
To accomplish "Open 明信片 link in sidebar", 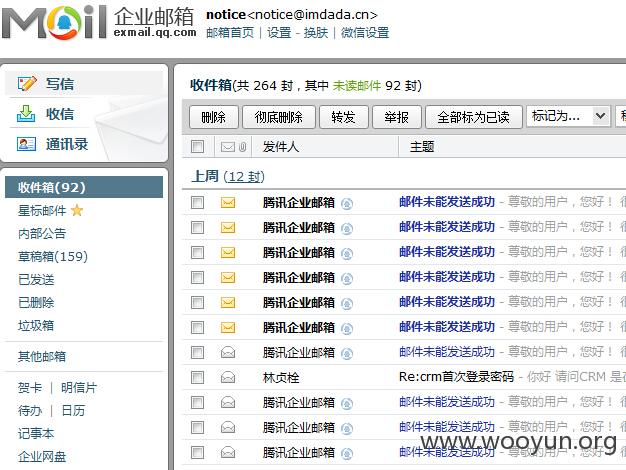I will coord(79,387).
